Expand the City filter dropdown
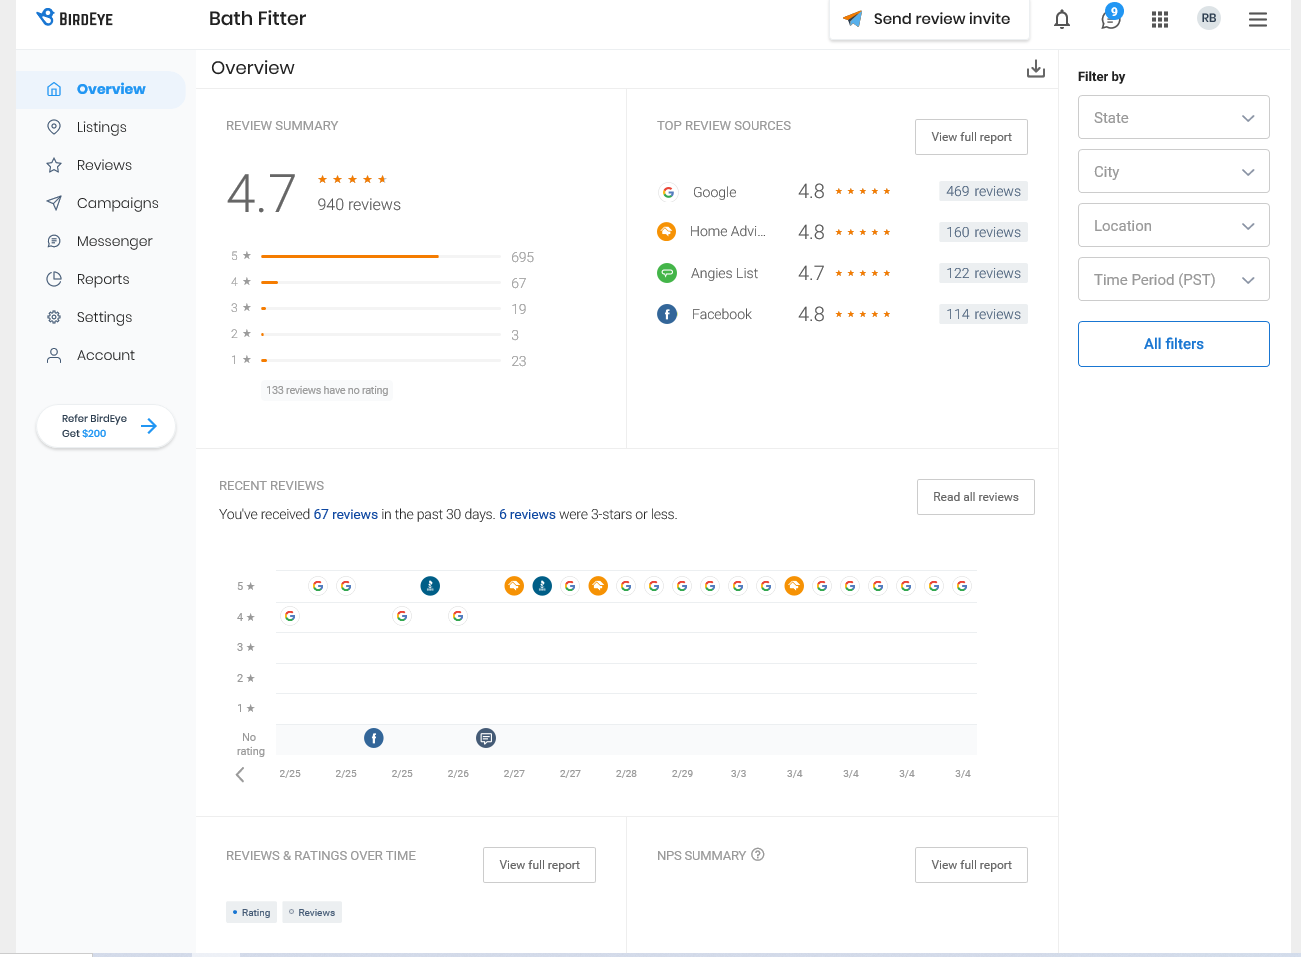The height and width of the screenshot is (957, 1301). (x=1173, y=172)
